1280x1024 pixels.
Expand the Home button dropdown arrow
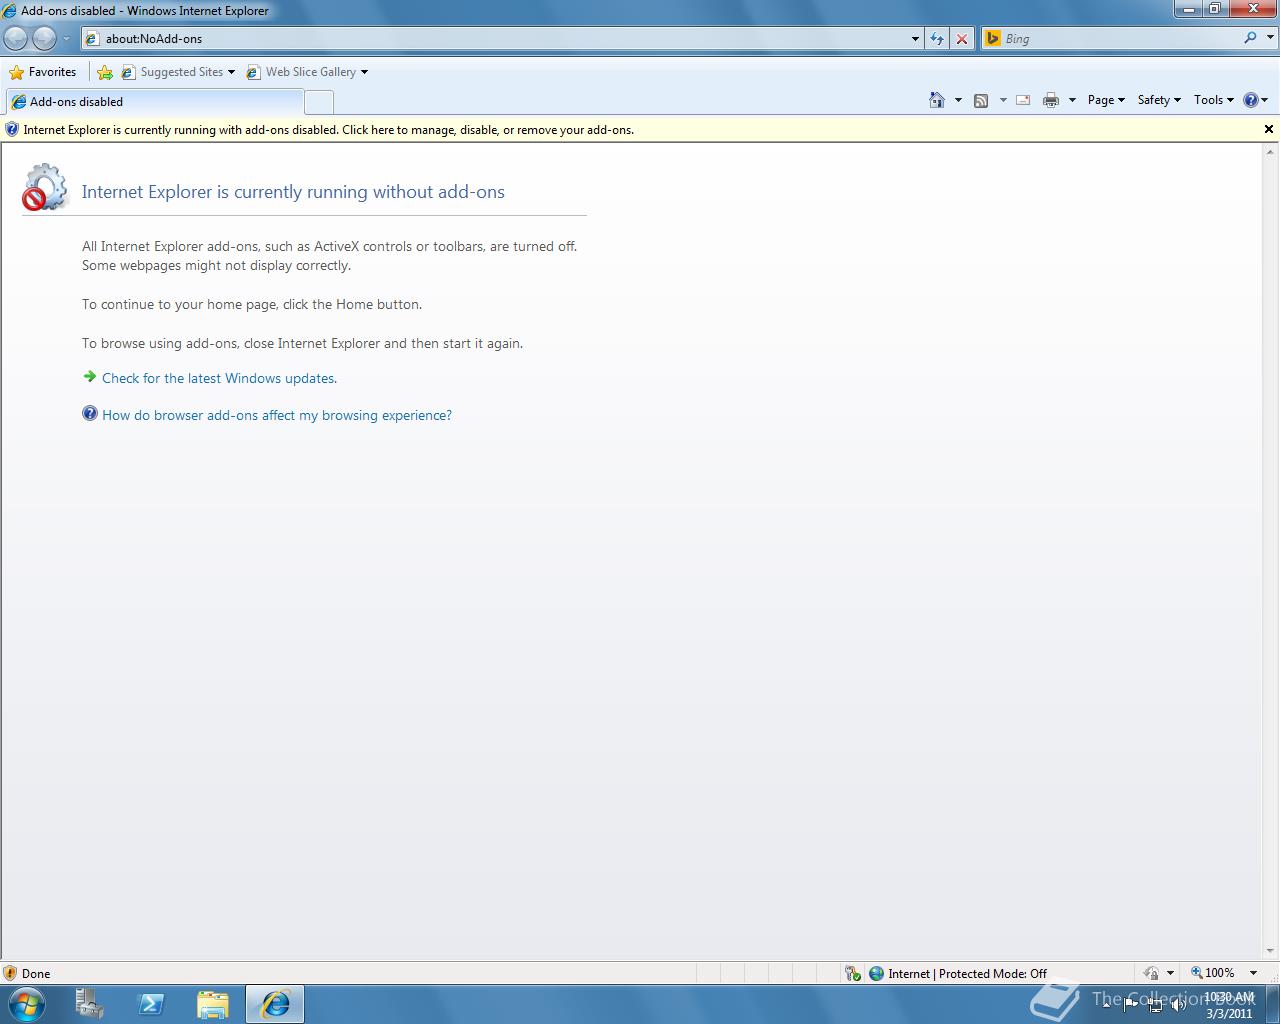[958, 100]
